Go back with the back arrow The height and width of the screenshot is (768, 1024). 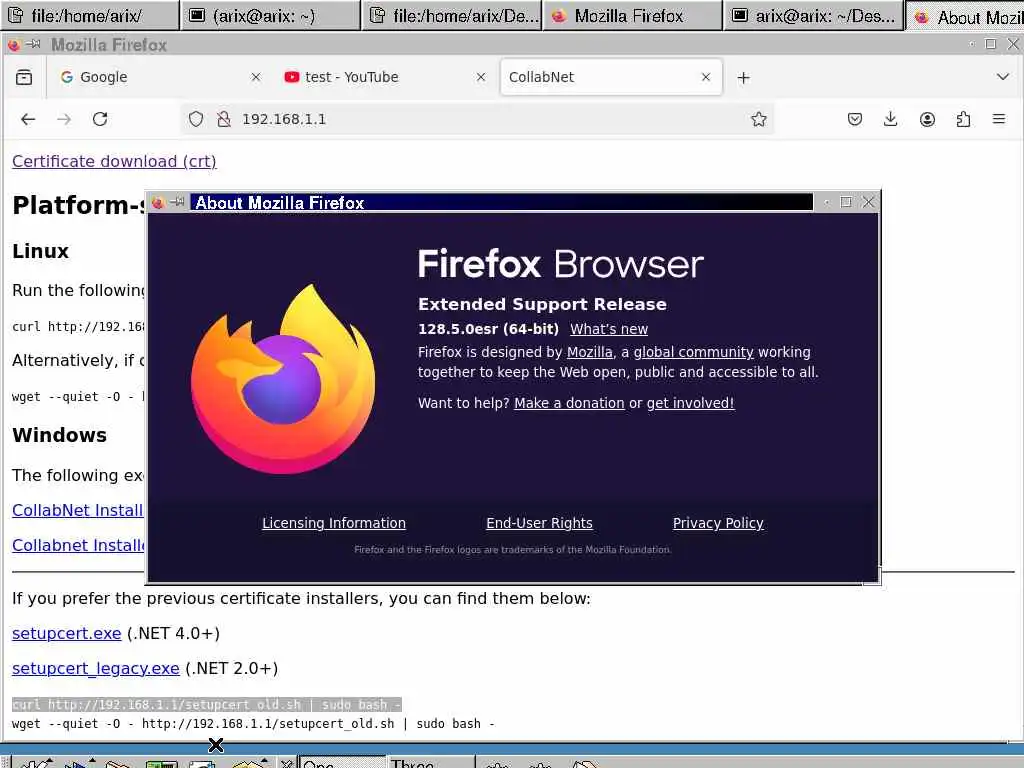click(28, 119)
